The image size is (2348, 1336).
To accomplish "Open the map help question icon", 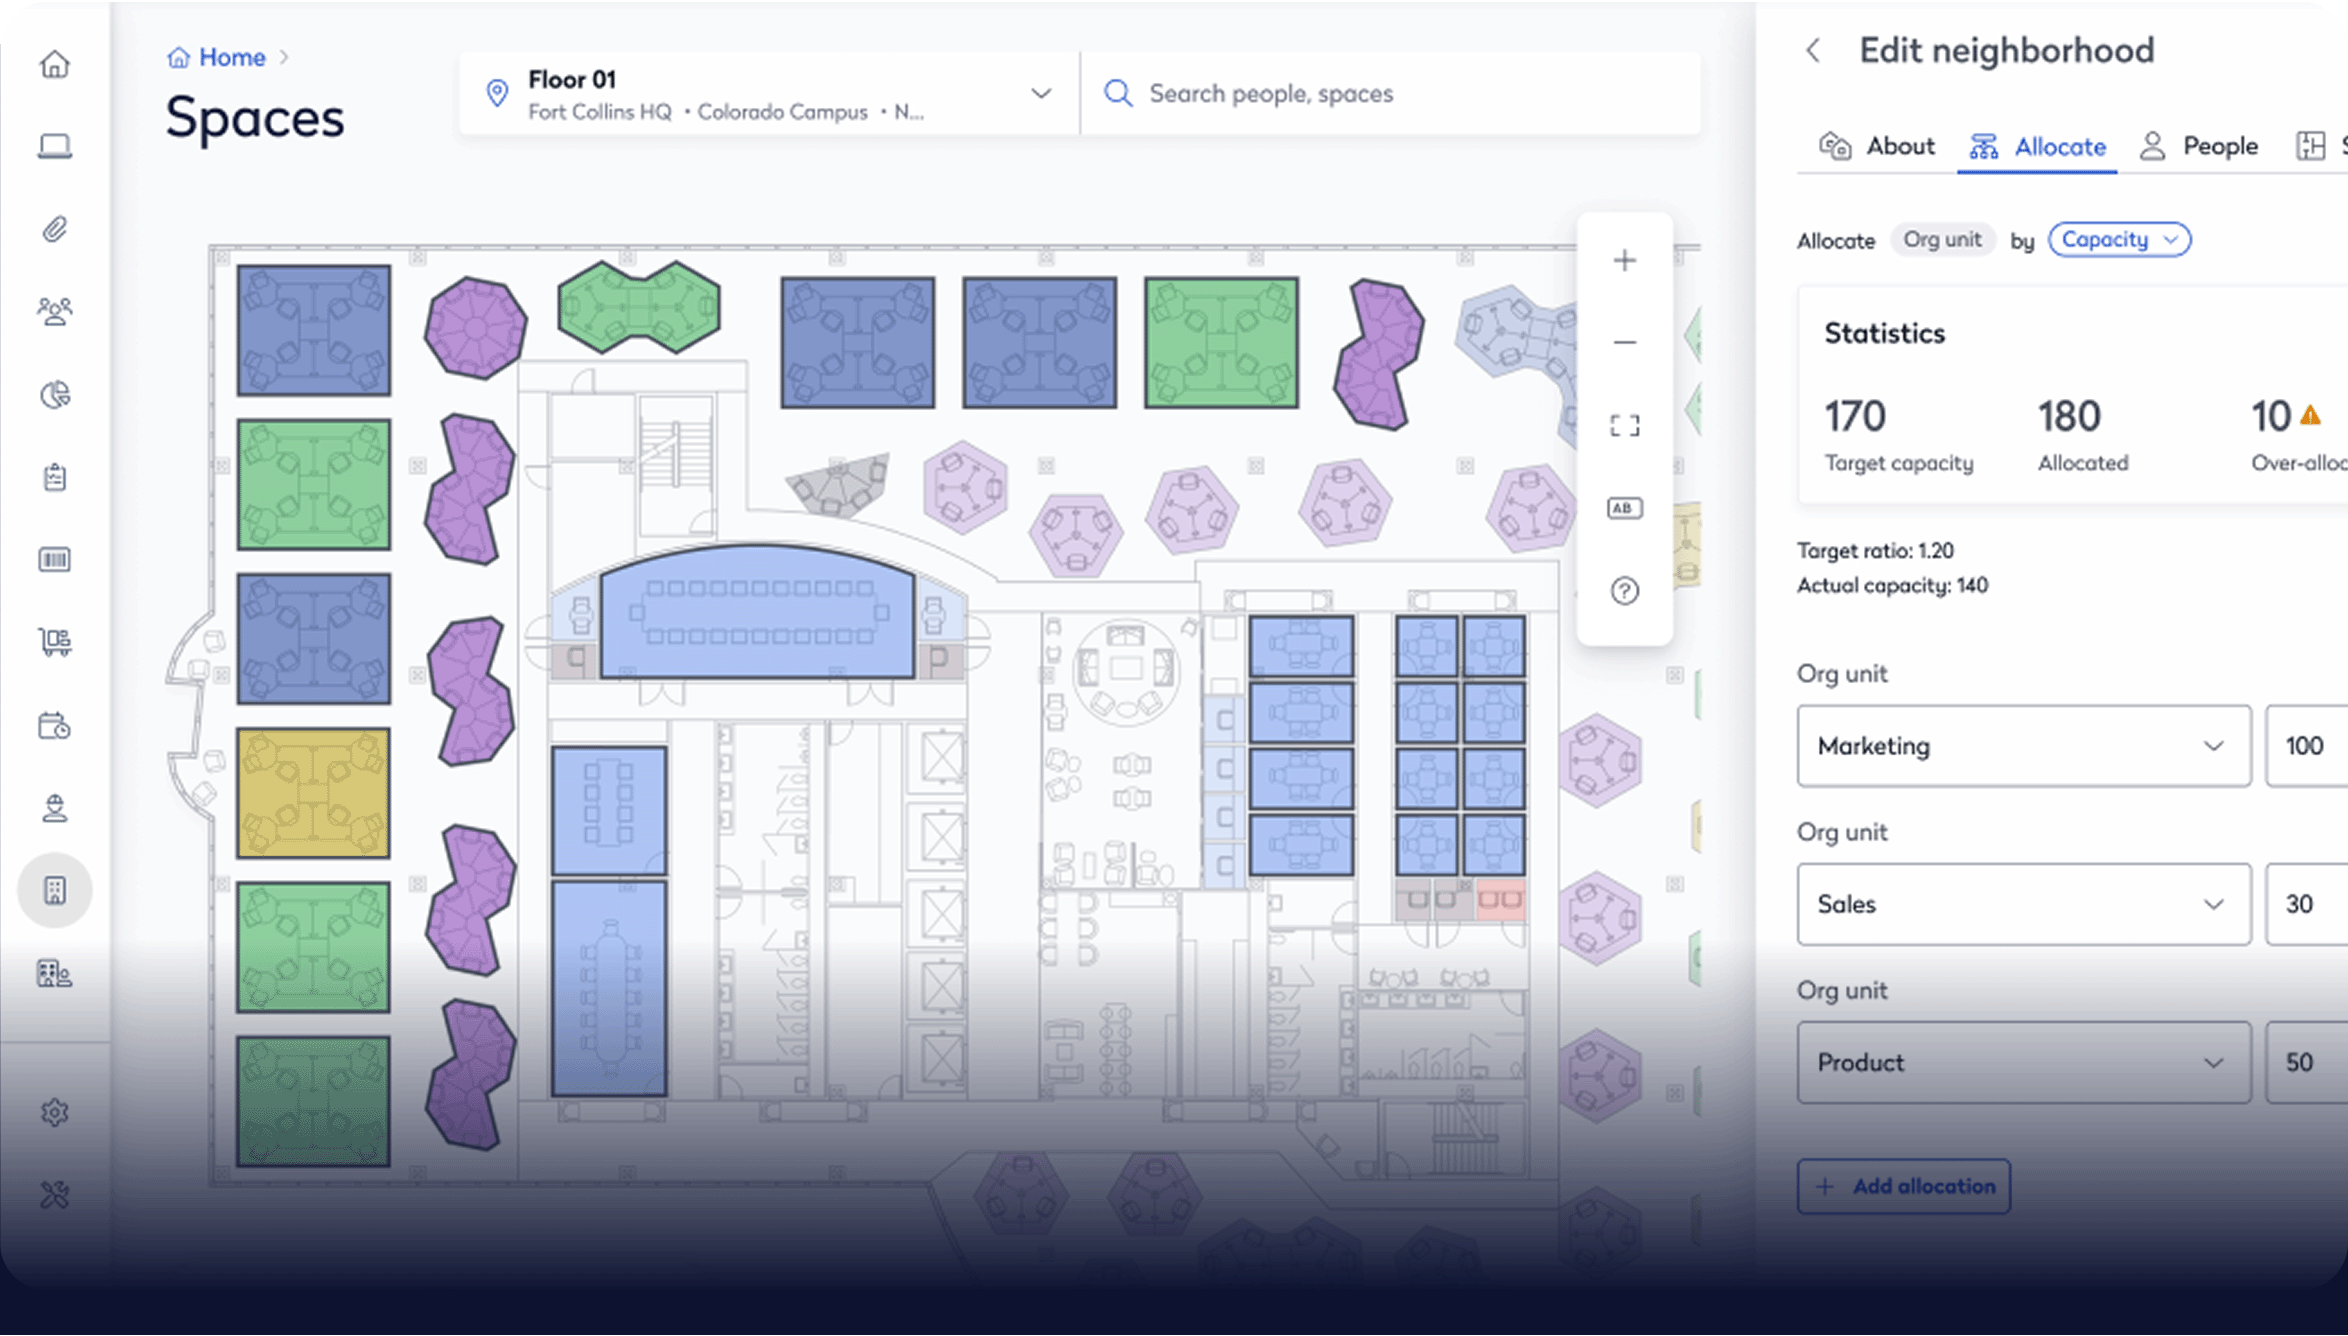I will coord(1624,591).
